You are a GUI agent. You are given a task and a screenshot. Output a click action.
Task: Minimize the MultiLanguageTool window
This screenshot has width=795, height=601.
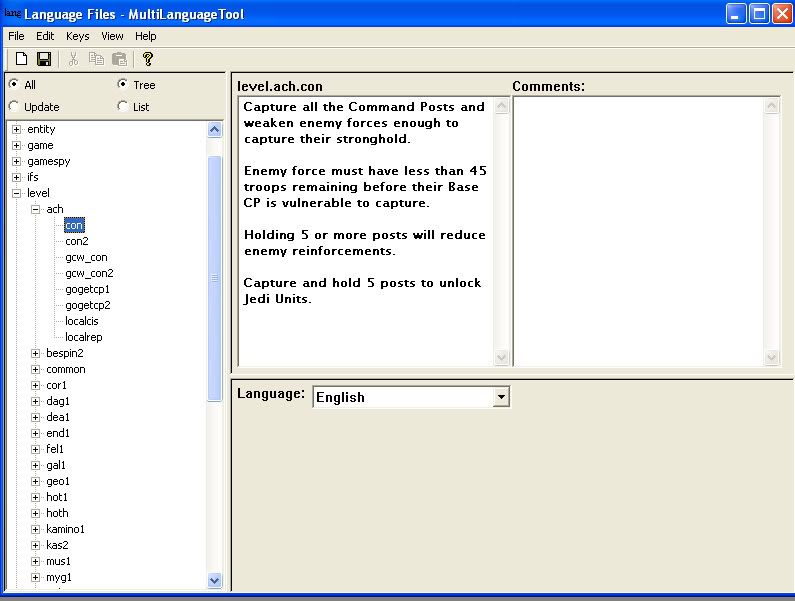click(x=736, y=14)
